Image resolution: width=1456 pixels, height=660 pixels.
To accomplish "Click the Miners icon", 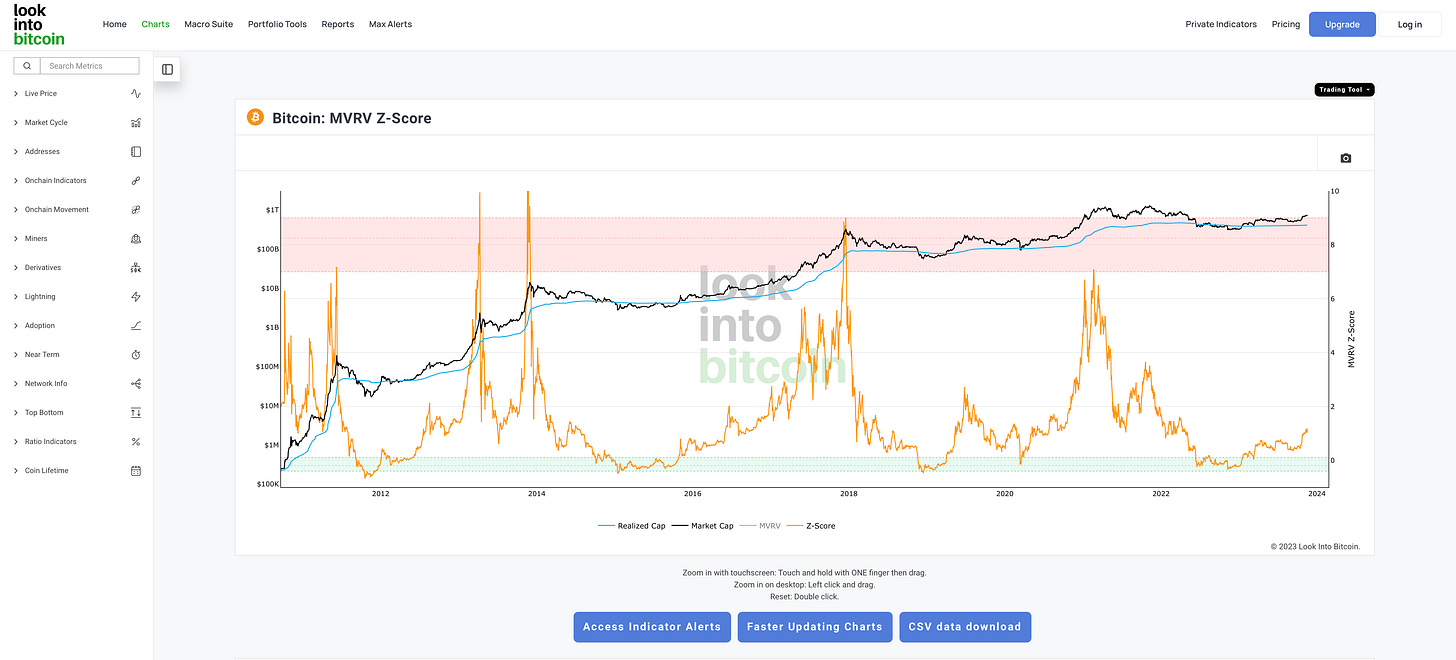I will 136,238.
